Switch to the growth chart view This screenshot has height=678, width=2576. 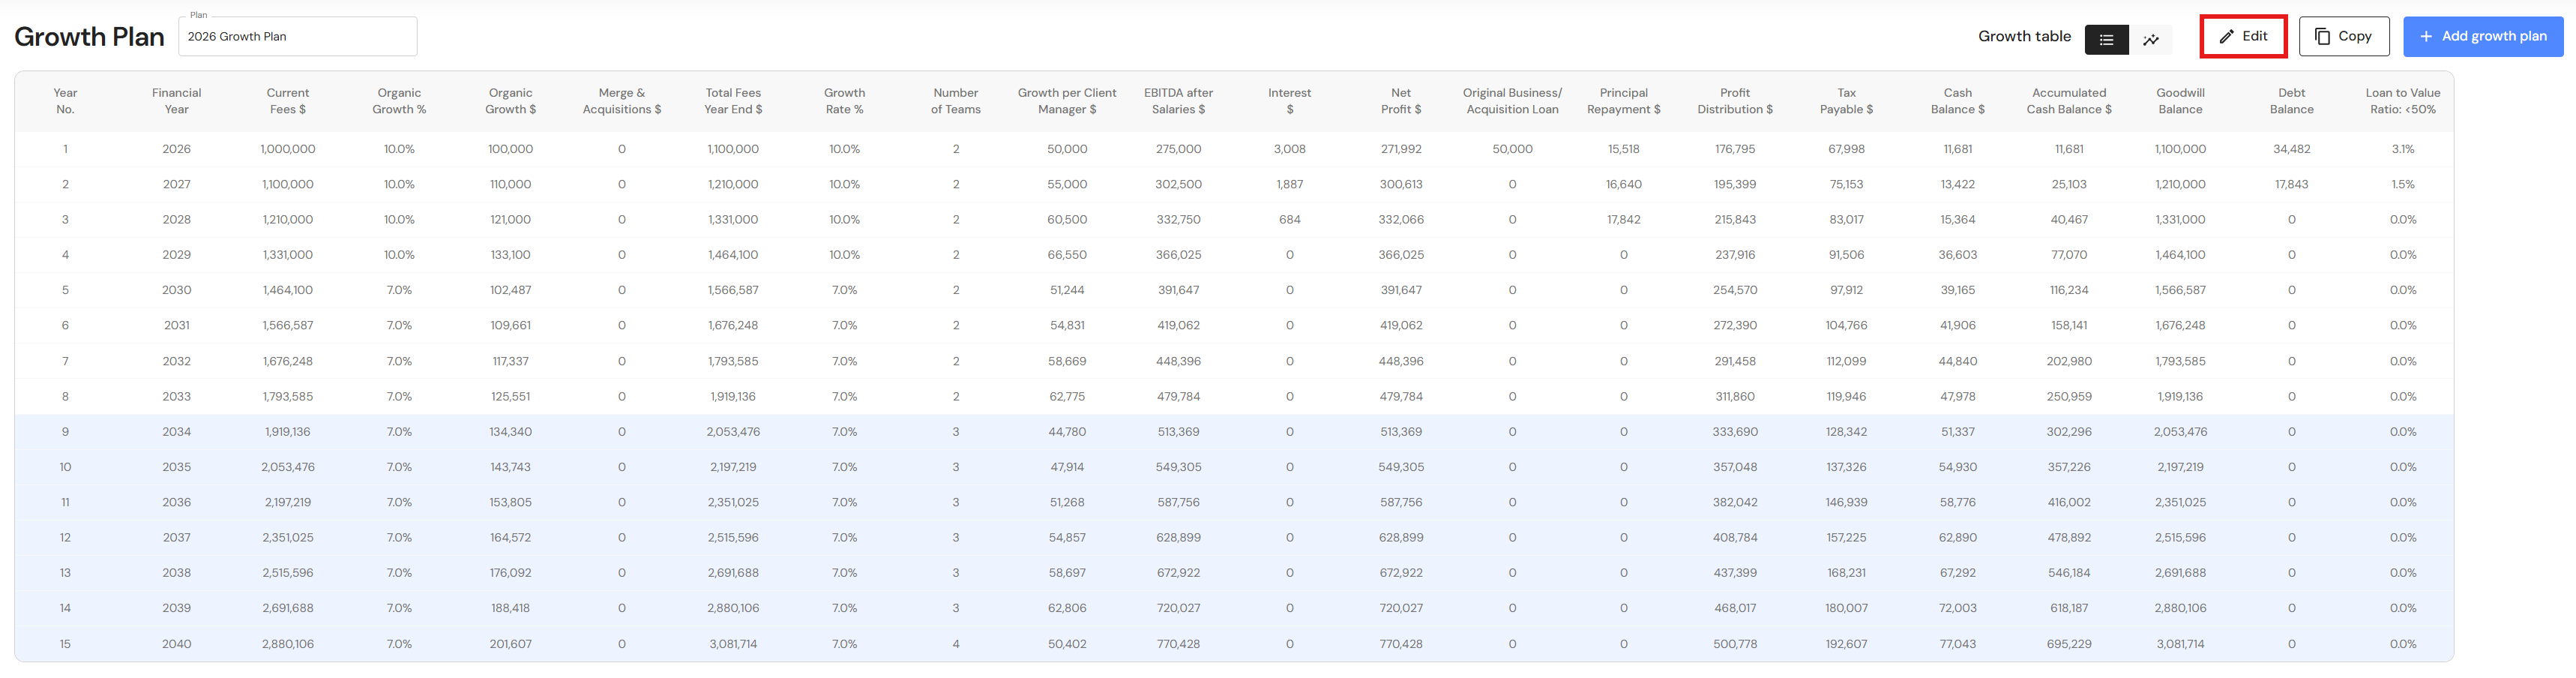[2150, 39]
